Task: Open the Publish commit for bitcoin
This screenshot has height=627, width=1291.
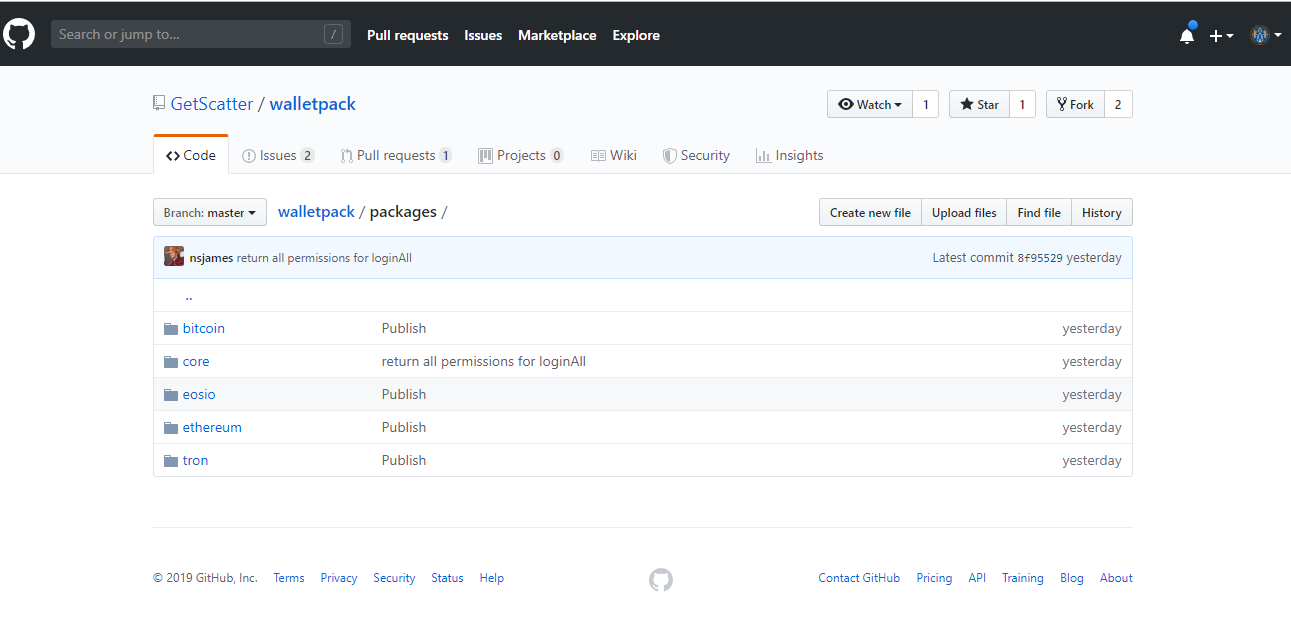Action: [x=404, y=329]
